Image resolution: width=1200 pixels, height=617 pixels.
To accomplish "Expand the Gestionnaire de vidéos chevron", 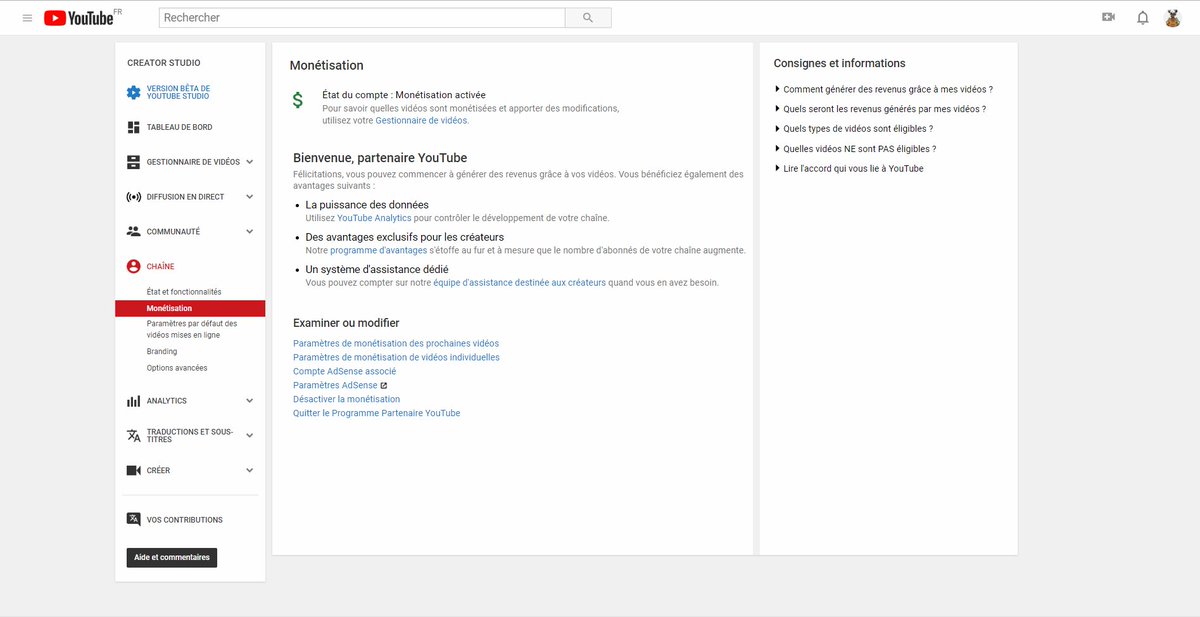I will coord(250,162).
